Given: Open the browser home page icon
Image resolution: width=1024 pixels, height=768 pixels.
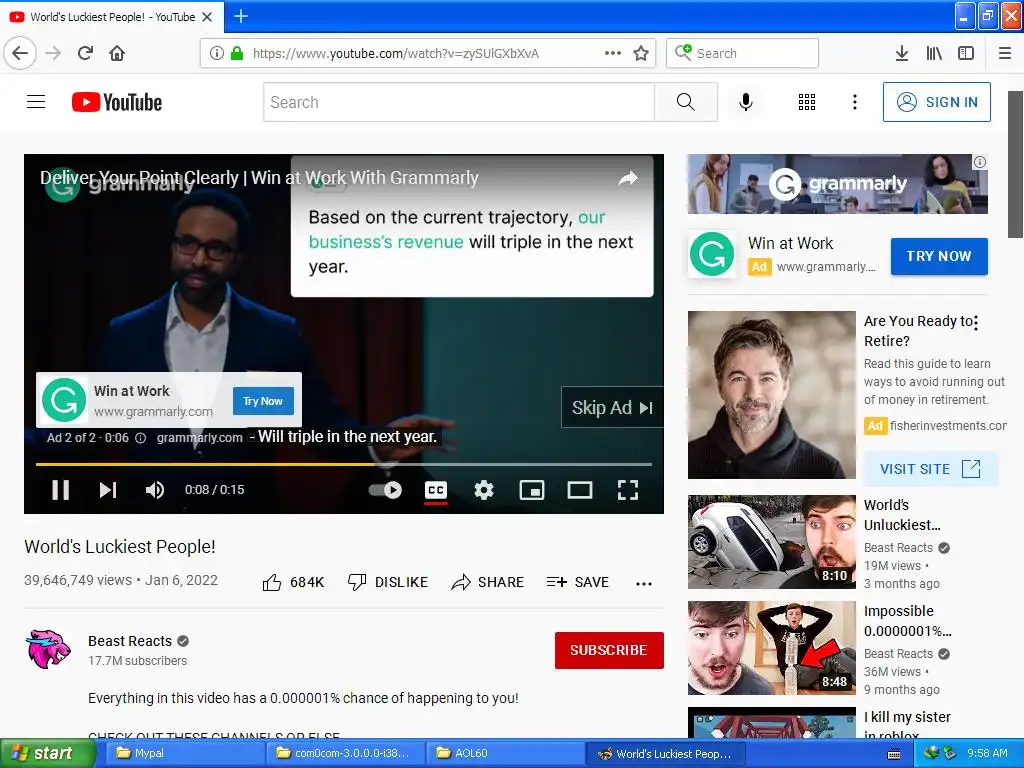Looking at the screenshot, I should 117,53.
